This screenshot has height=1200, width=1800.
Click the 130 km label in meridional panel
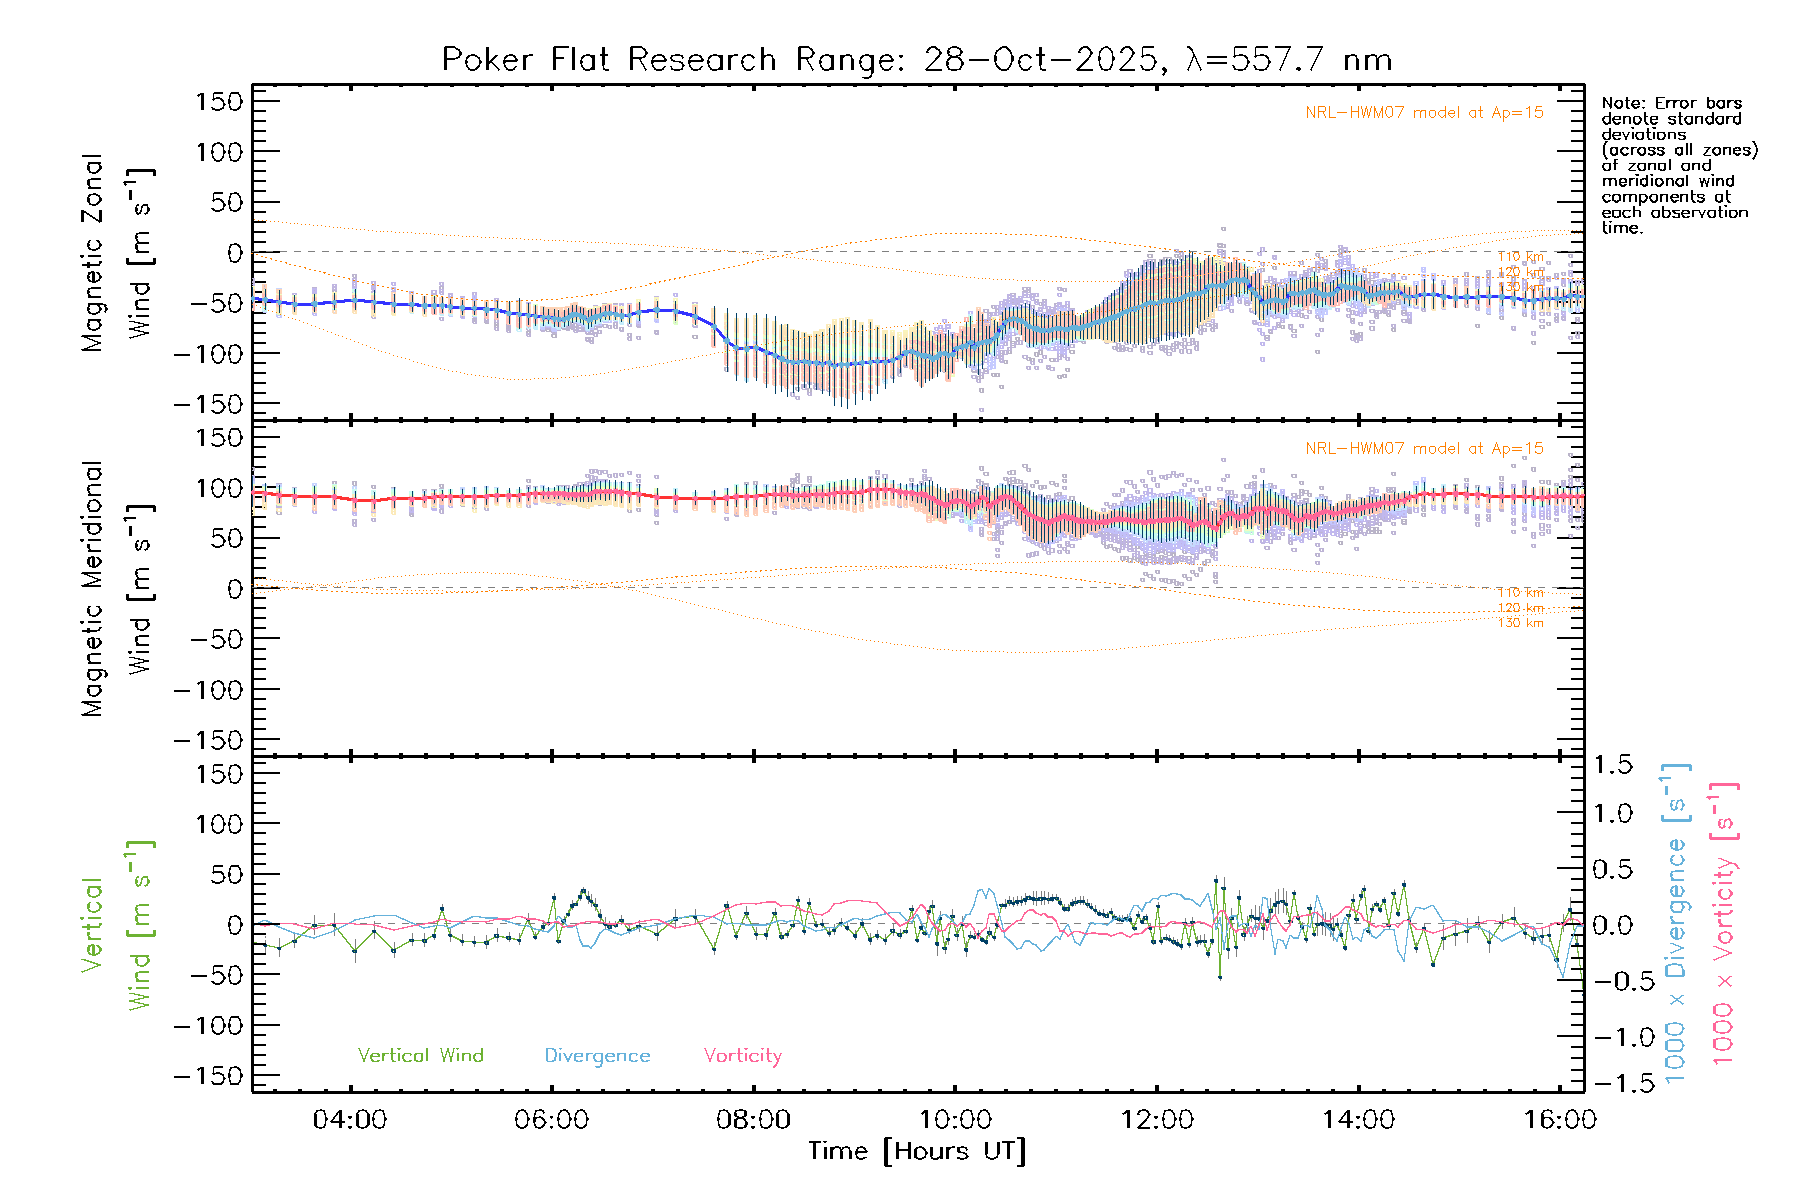click(x=1520, y=623)
